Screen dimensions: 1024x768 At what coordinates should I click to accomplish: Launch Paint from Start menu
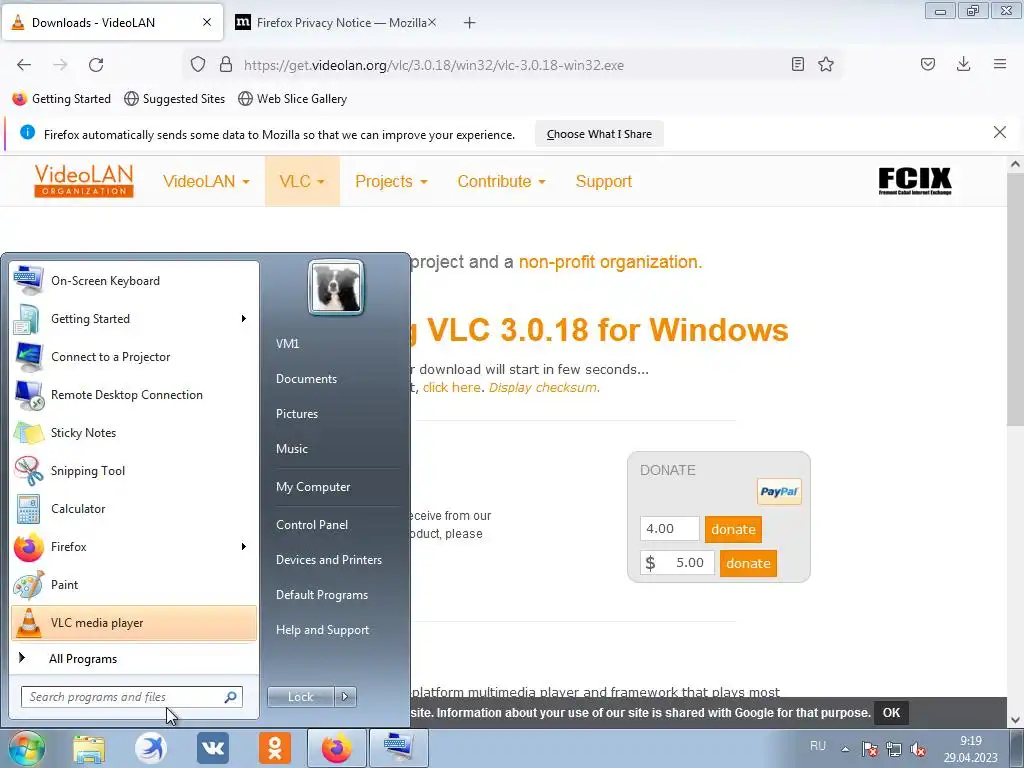point(134,584)
